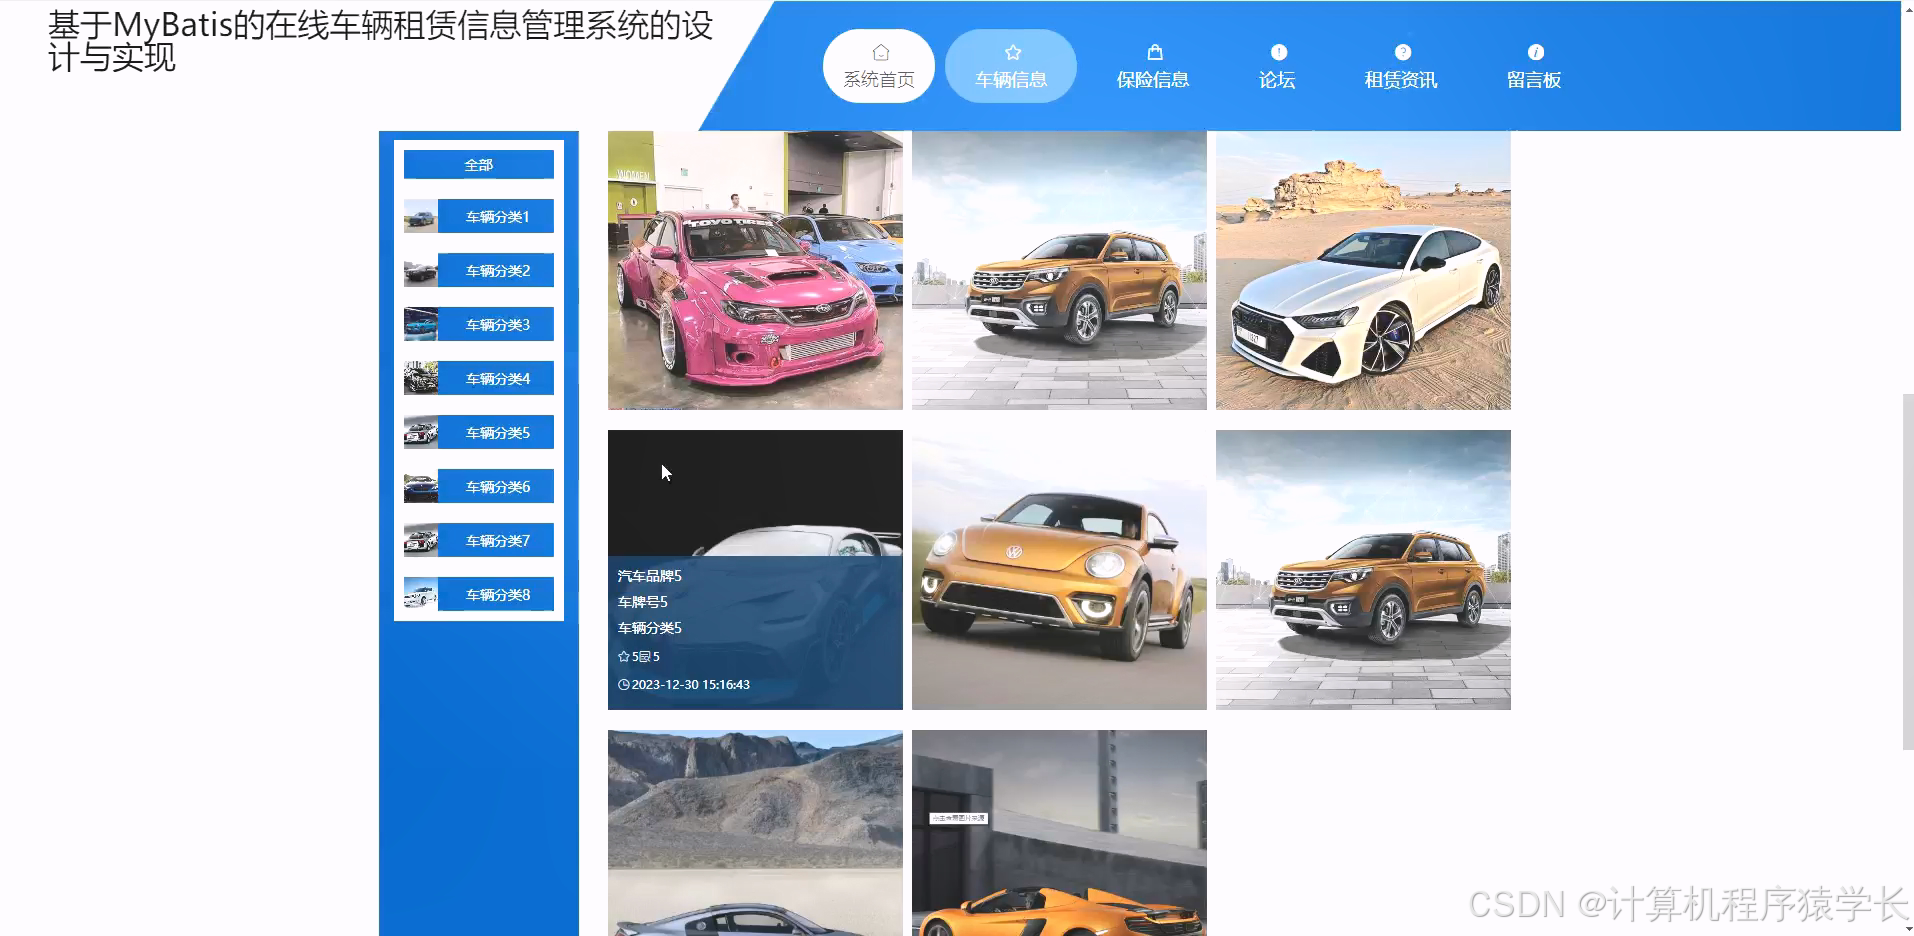Open the orange convertible supercar card
This screenshot has width=1914, height=936.
pyautogui.click(x=1059, y=833)
